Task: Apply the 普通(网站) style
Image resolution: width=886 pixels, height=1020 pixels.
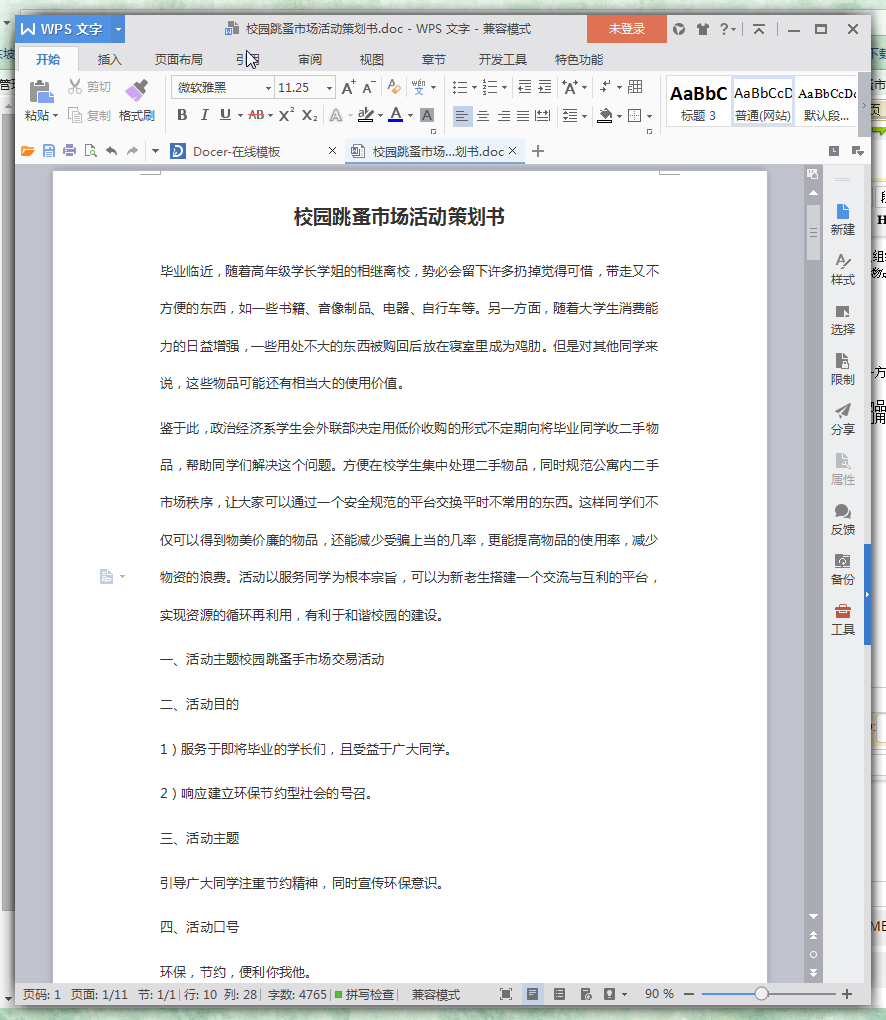Action: (x=762, y=101)
